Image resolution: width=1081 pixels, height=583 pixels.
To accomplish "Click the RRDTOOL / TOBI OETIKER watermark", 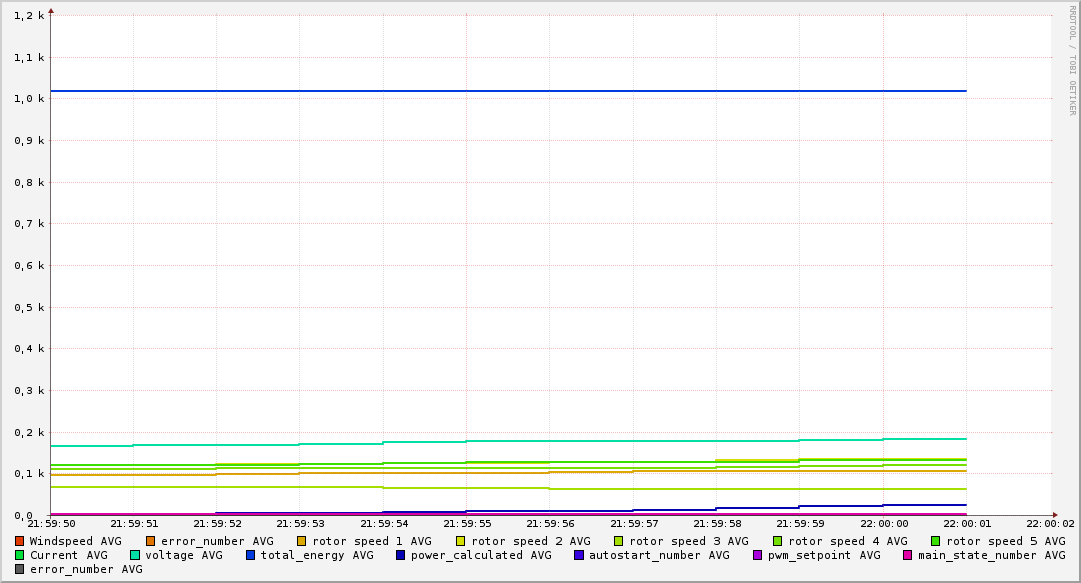I will [x=1072, y=60].
